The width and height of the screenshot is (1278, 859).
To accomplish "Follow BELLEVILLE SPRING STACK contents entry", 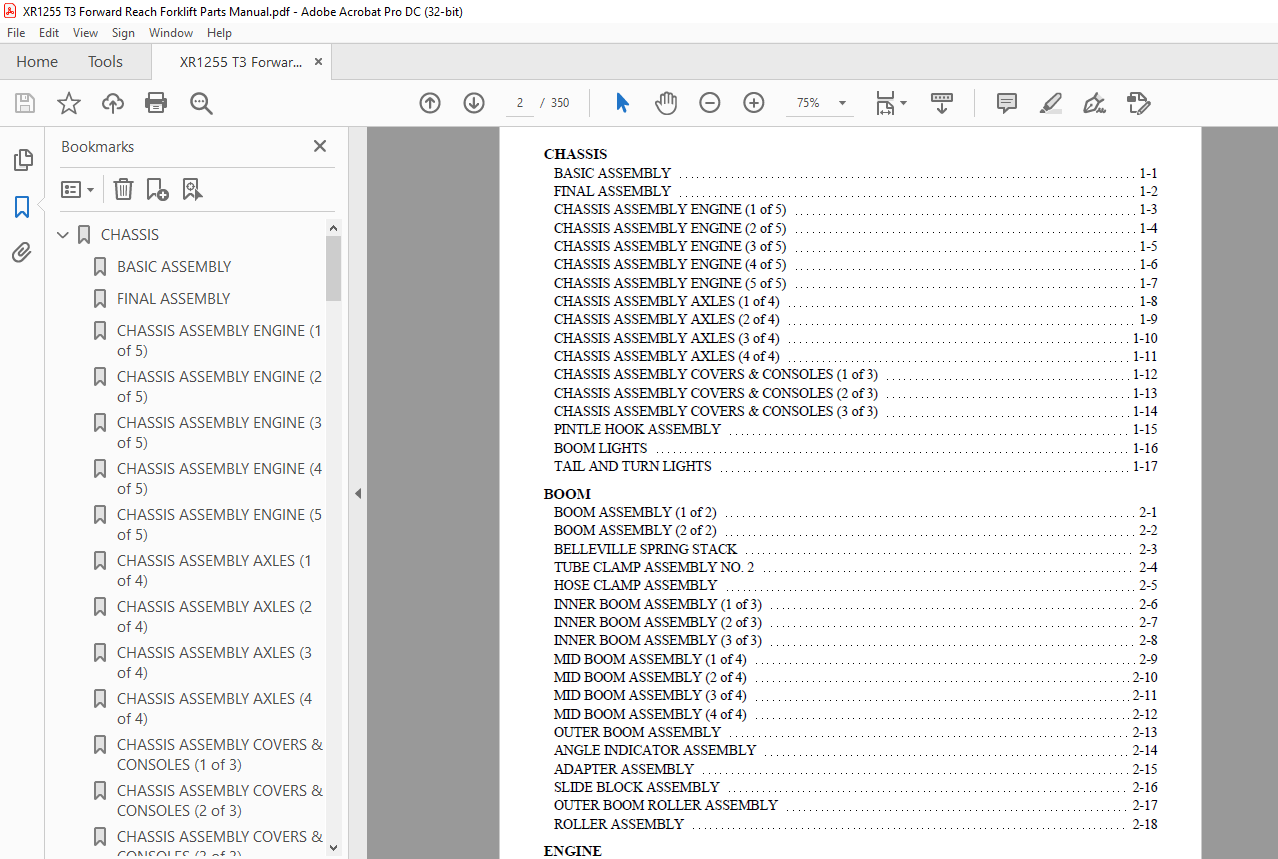I will click(645, 549).
